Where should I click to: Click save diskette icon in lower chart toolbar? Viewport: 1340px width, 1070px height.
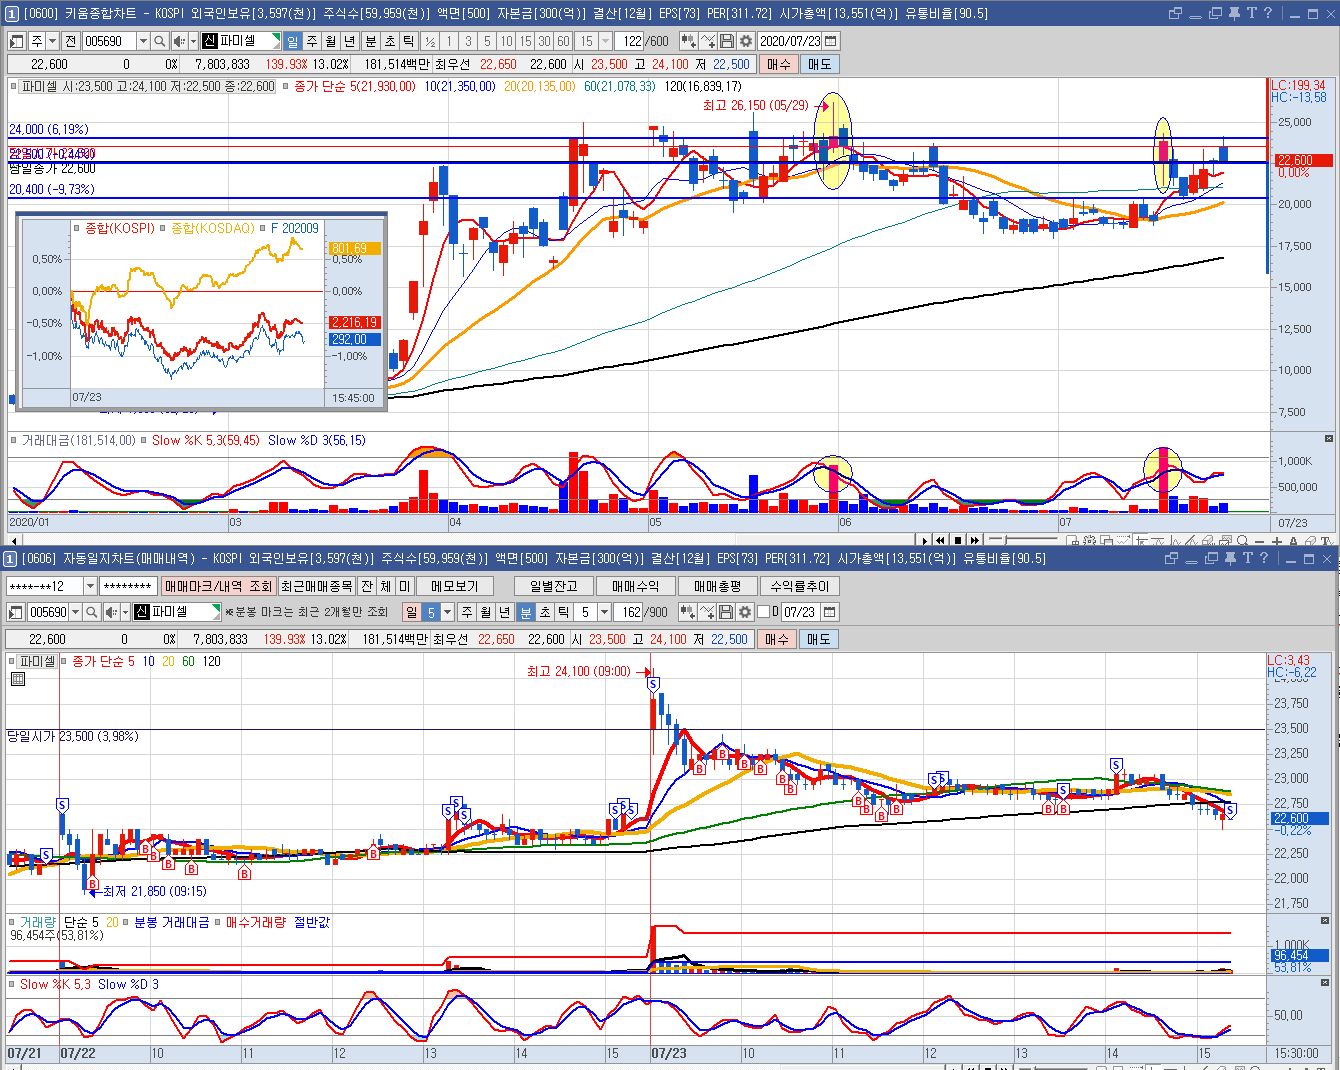[x=726, y=612]
